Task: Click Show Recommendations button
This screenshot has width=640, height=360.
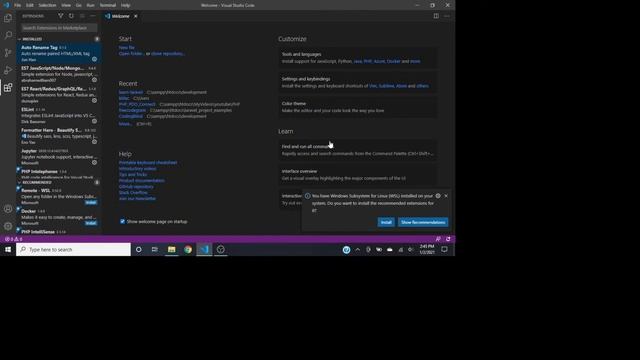Action: pyautogui.click(x=423, y=222)
